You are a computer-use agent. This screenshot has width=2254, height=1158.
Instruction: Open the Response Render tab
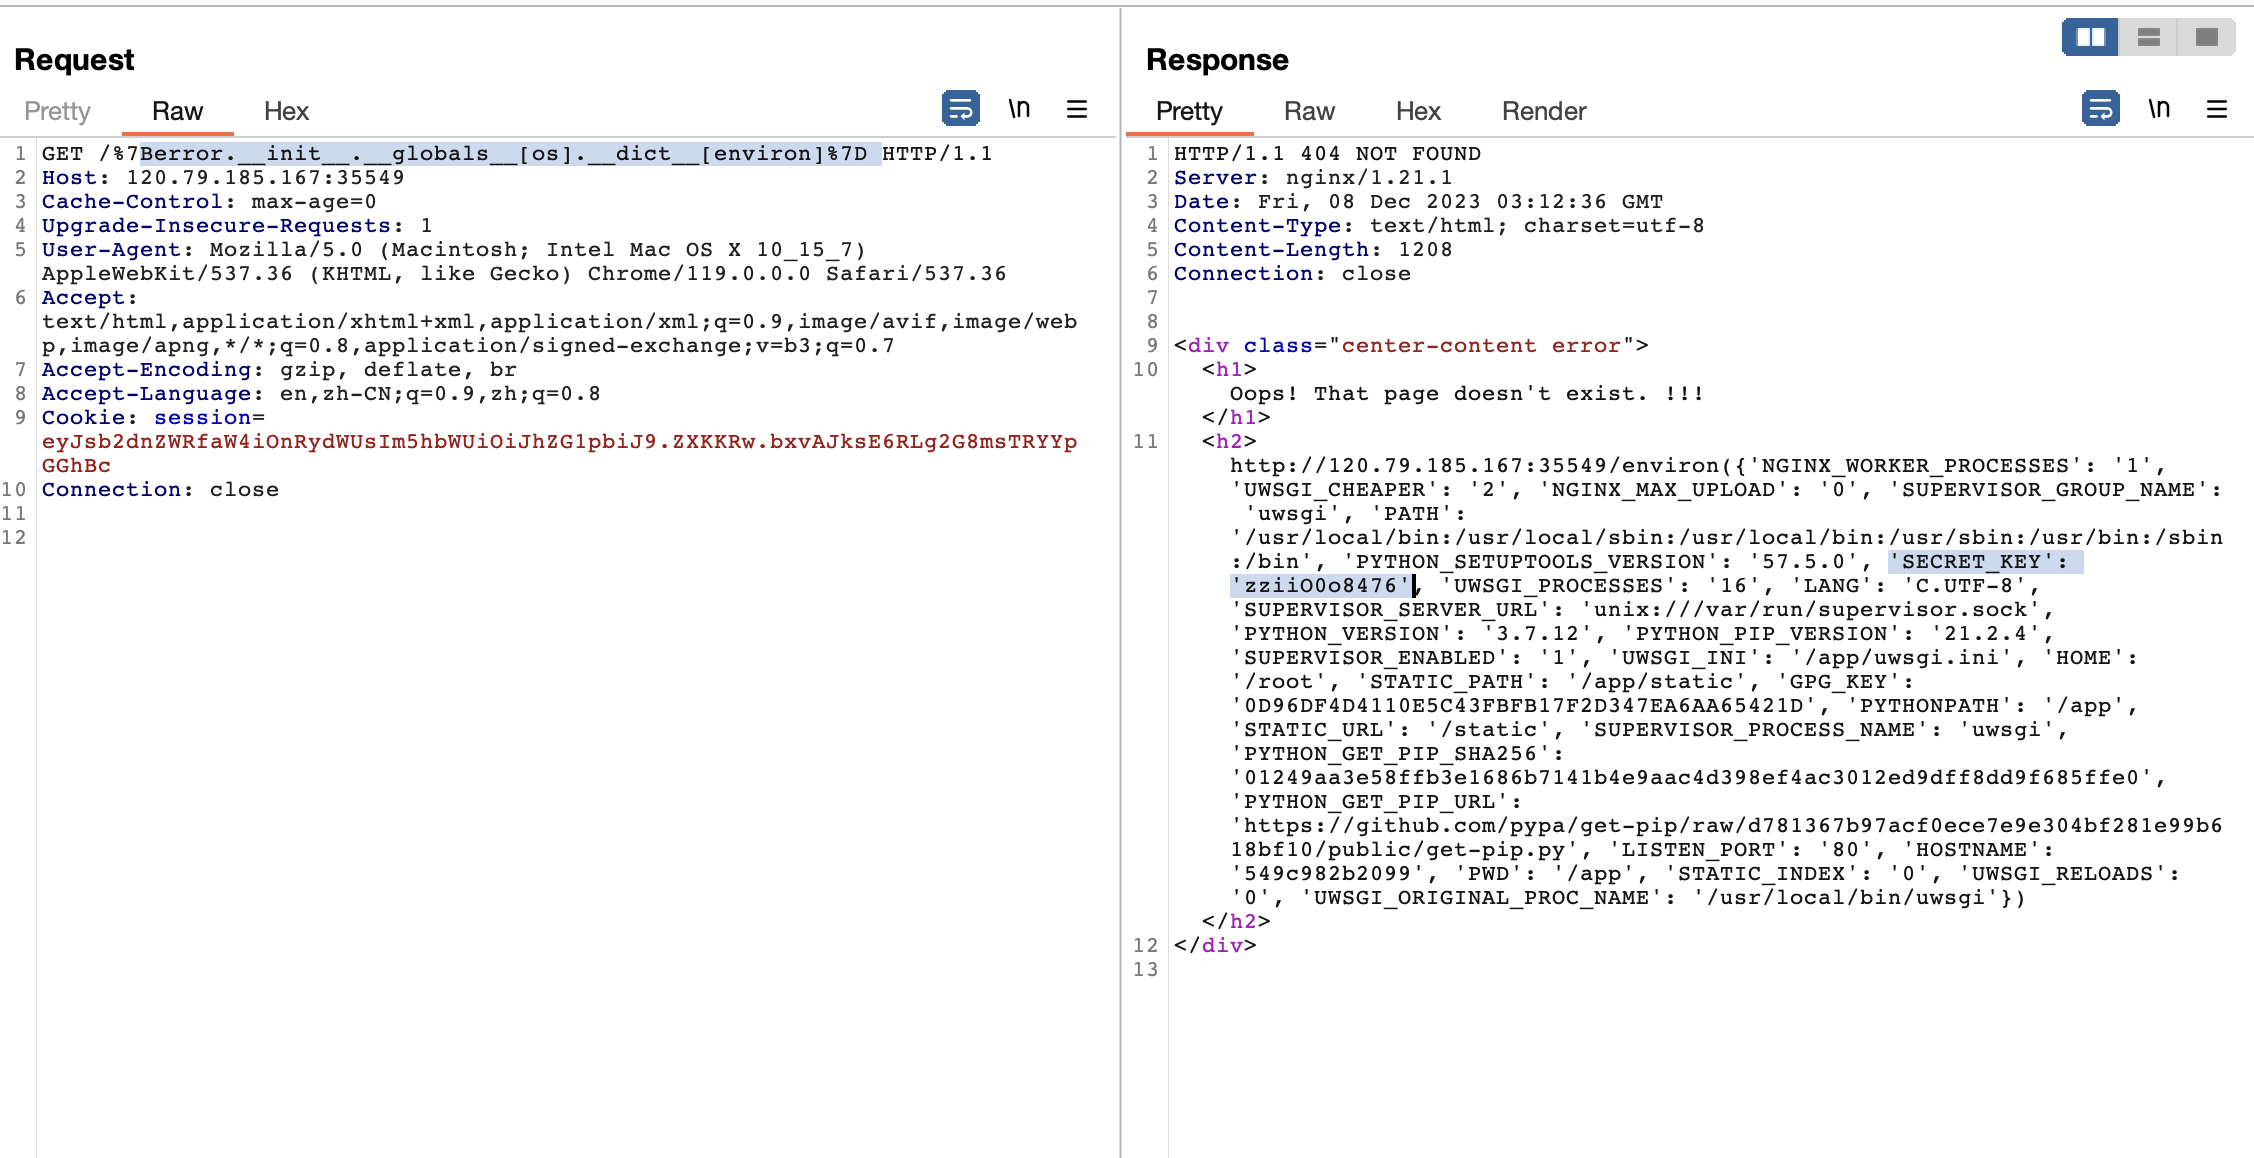point(1543,111)
